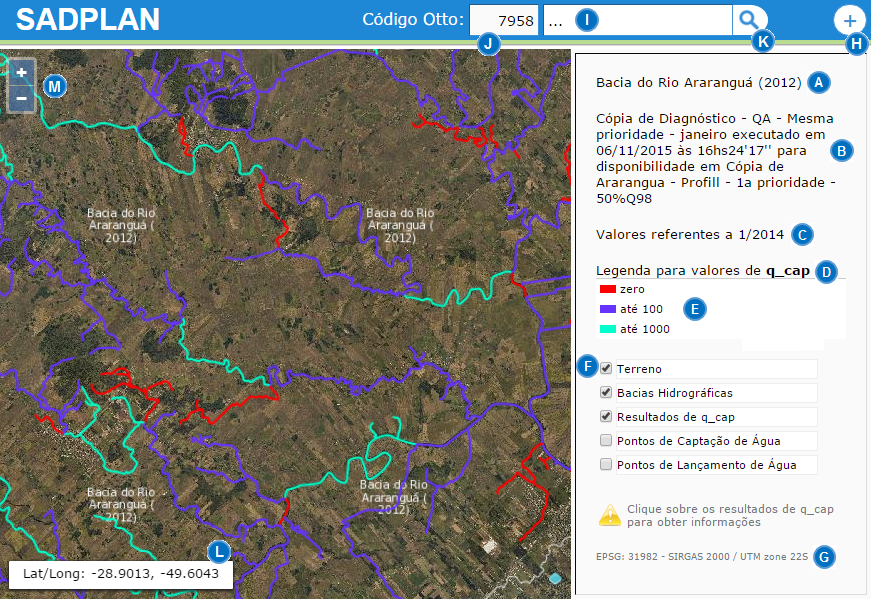Image resolution: width=871 pixels, height=599 pixels.
Task: Enable Pontos de Captação de Água
Action: tap(606, 441)
